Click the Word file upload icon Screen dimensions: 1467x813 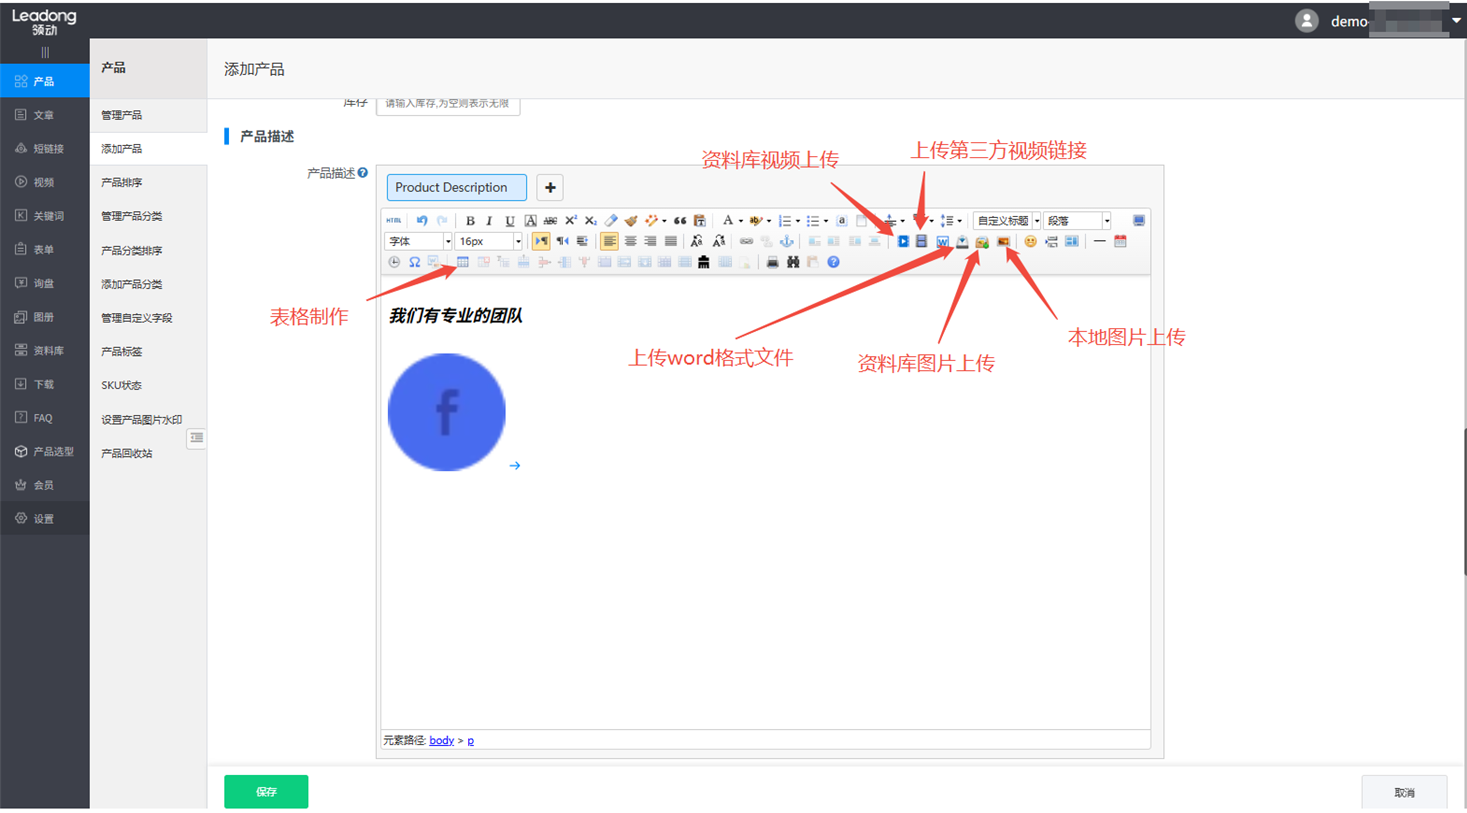(942, 242)
